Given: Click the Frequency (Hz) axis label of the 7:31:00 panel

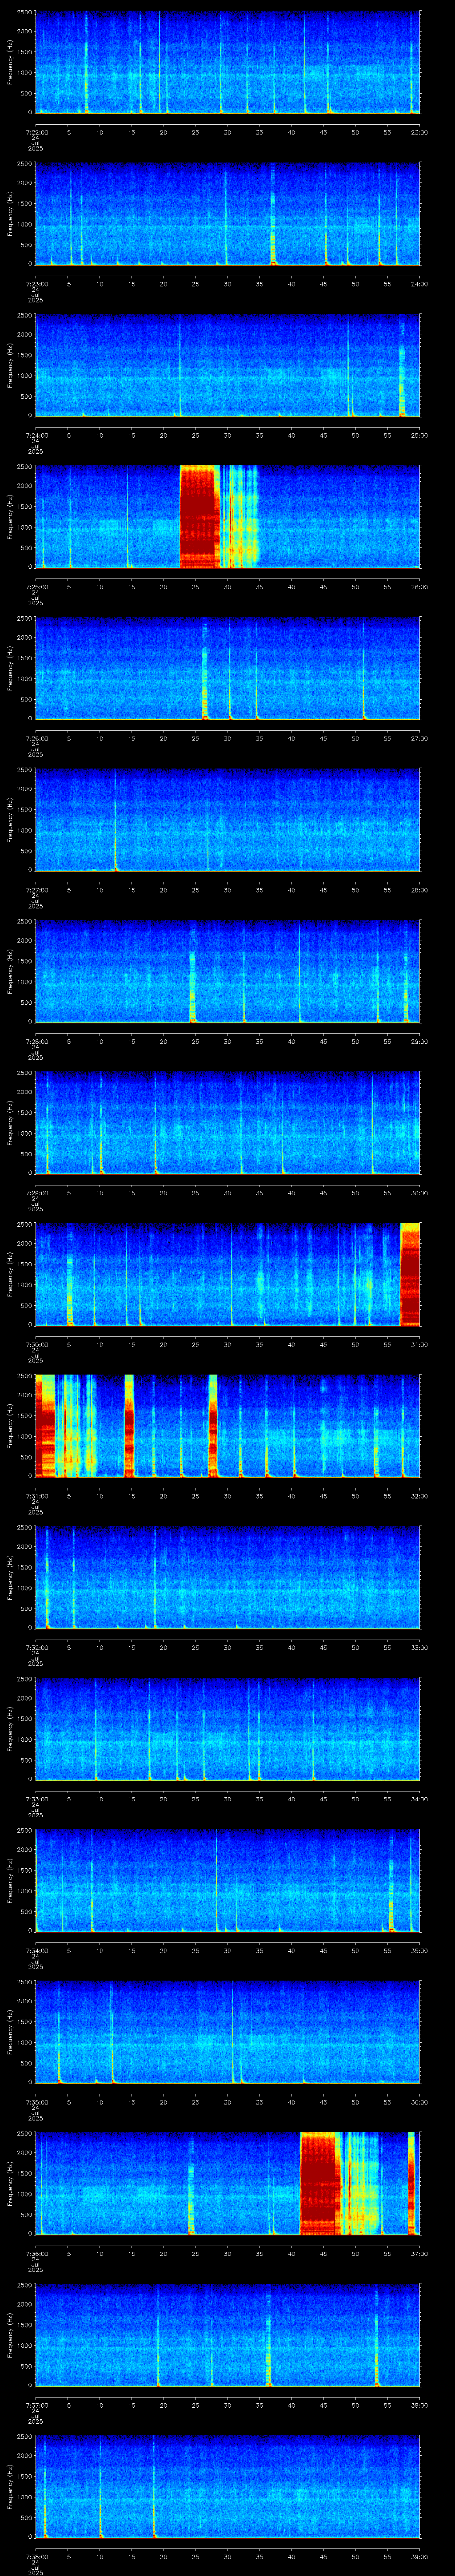Looking at the screenshot, I should click(11, 1426).
